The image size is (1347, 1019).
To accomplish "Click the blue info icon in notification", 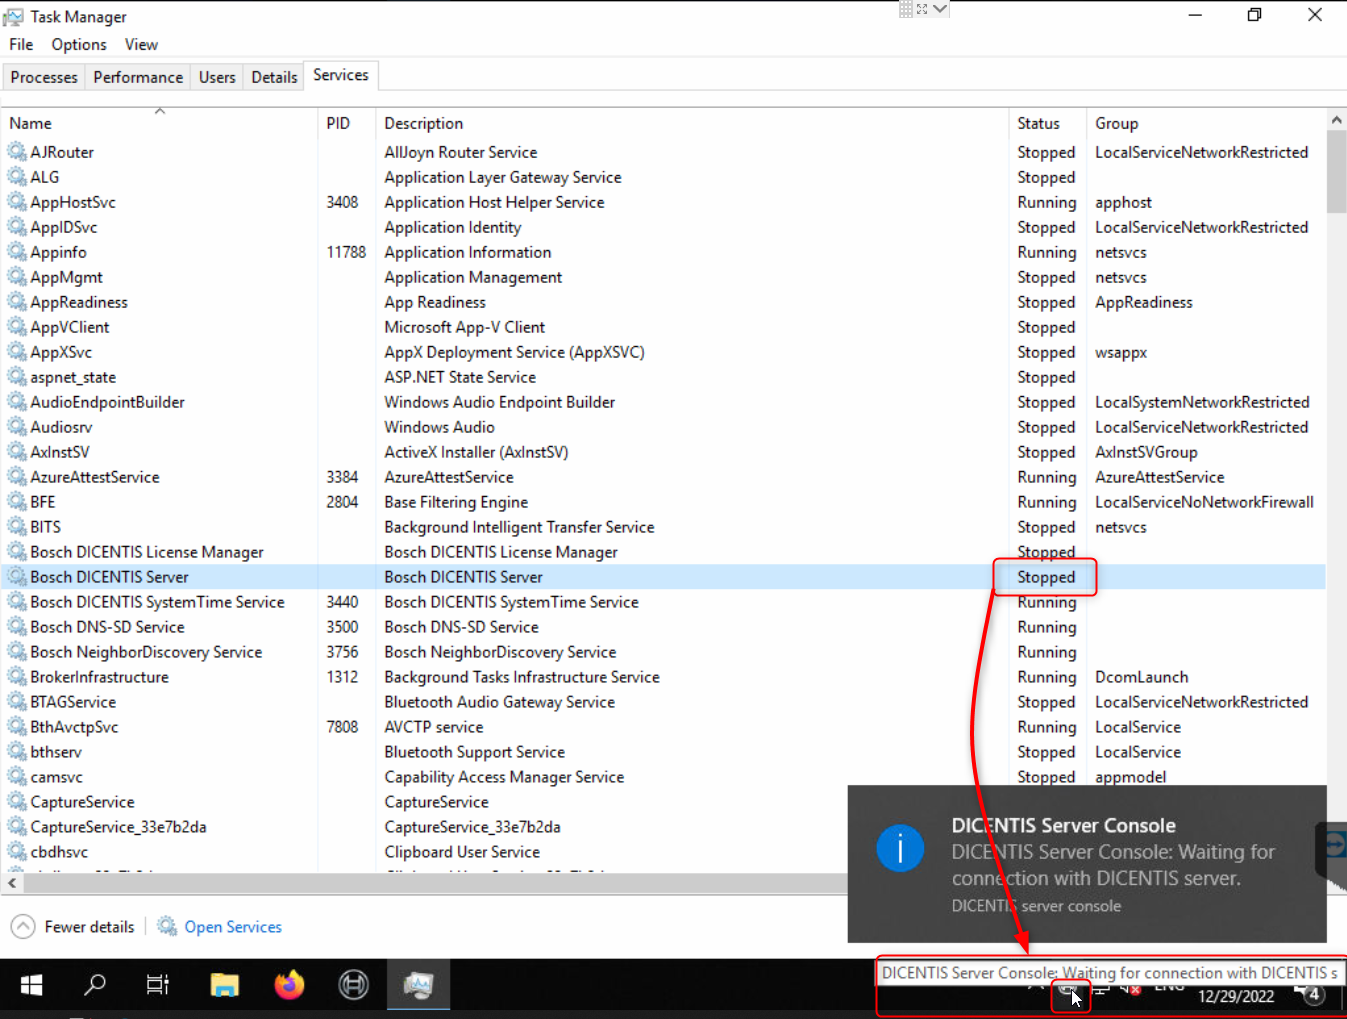I will [900, 849].
